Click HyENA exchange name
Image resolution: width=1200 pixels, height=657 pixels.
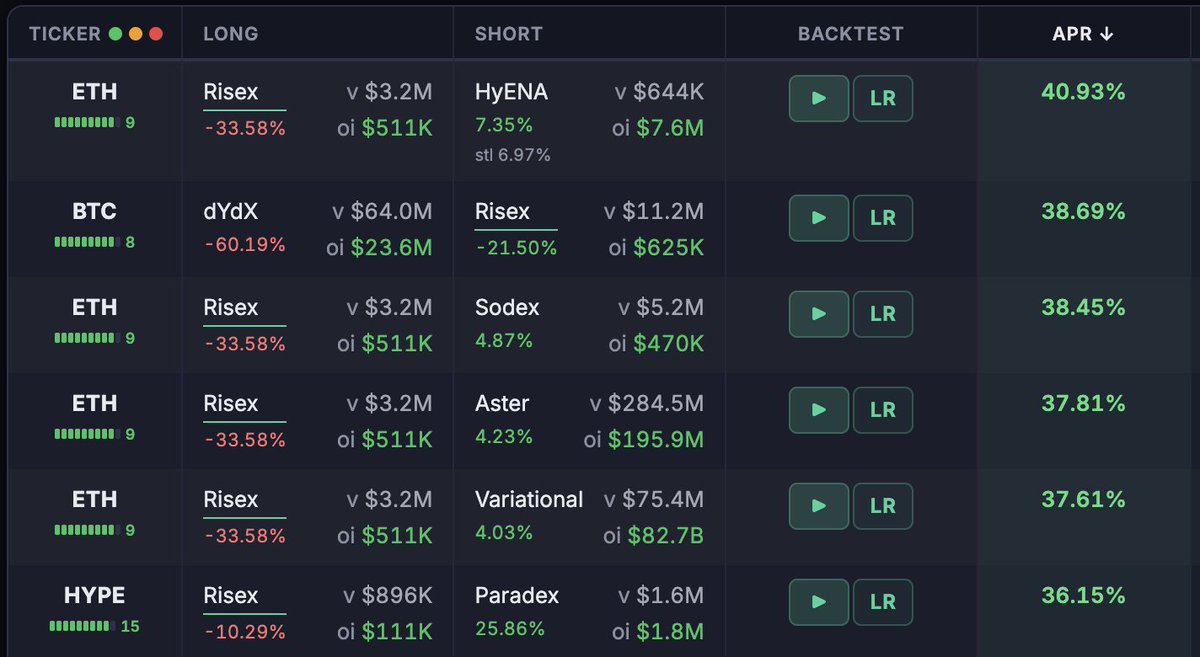[512, 92]
